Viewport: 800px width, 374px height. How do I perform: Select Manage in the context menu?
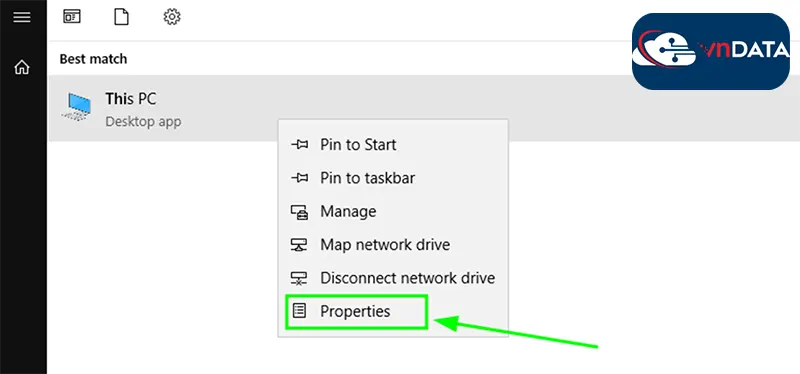[393, 211]
